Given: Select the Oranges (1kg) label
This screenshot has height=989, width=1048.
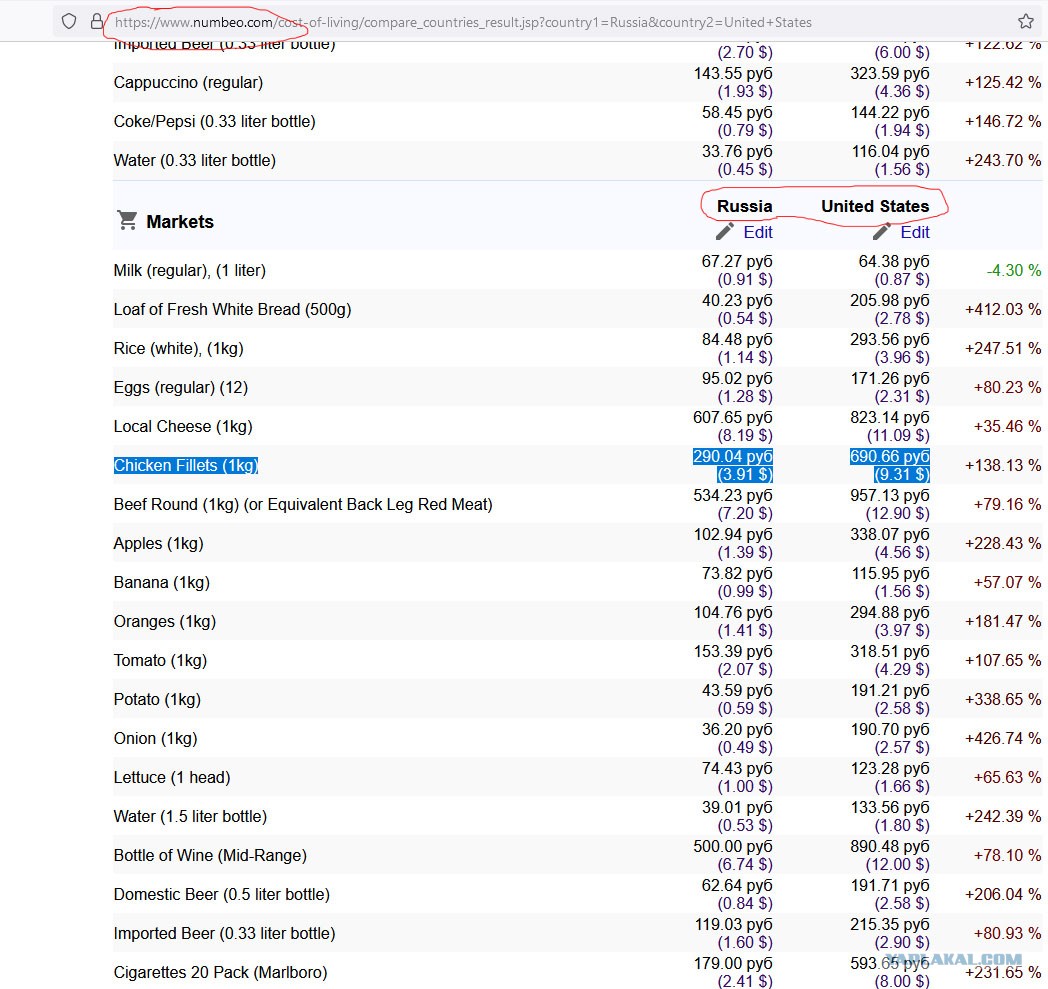Looking at the screenshot, I should (x=165, y=621).
